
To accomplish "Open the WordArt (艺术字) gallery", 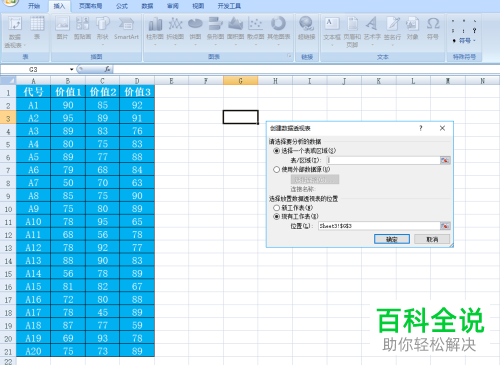I will pyautogui.click(x=372, y=30).
